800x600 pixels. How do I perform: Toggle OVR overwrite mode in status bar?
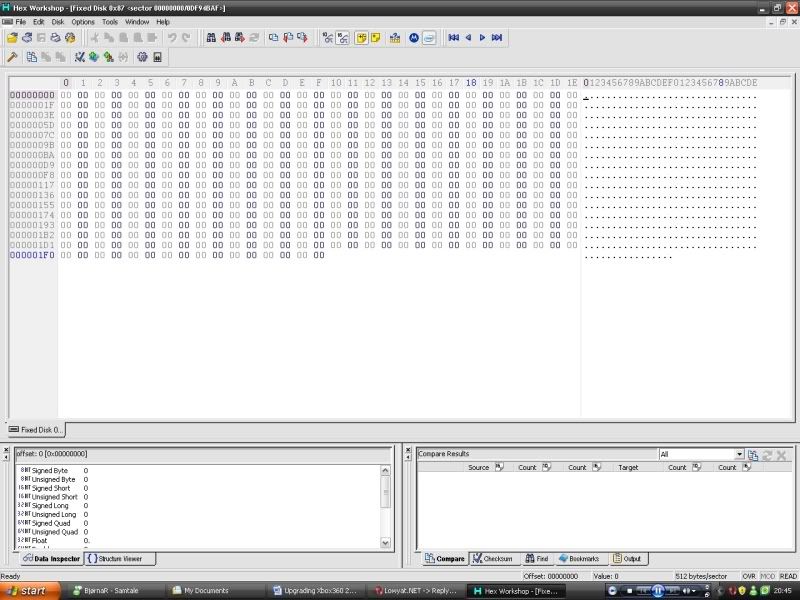749,576
